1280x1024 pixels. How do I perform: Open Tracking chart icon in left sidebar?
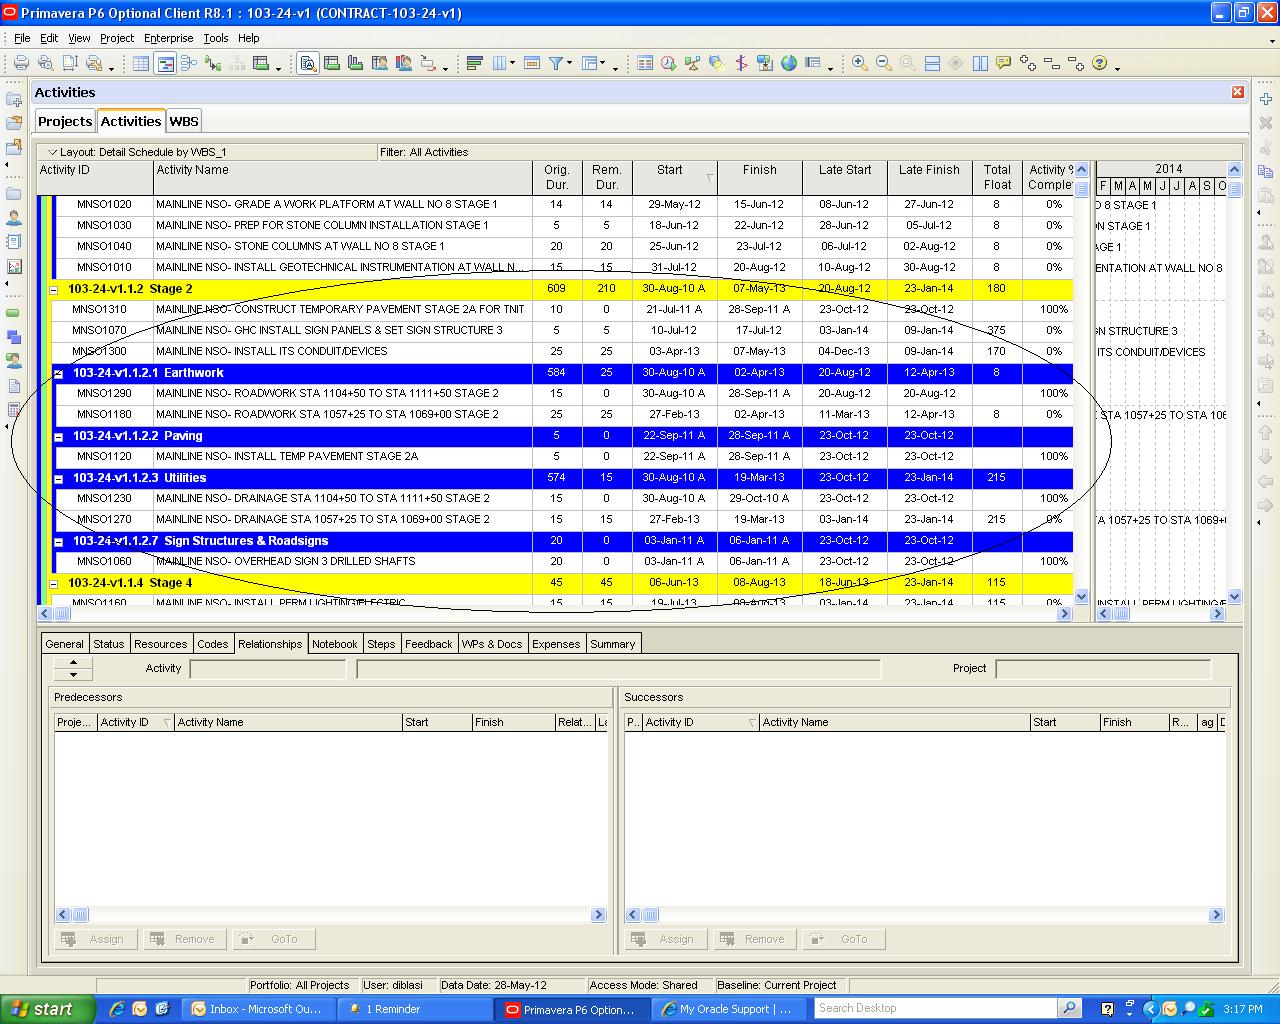[x=14, y=266]
